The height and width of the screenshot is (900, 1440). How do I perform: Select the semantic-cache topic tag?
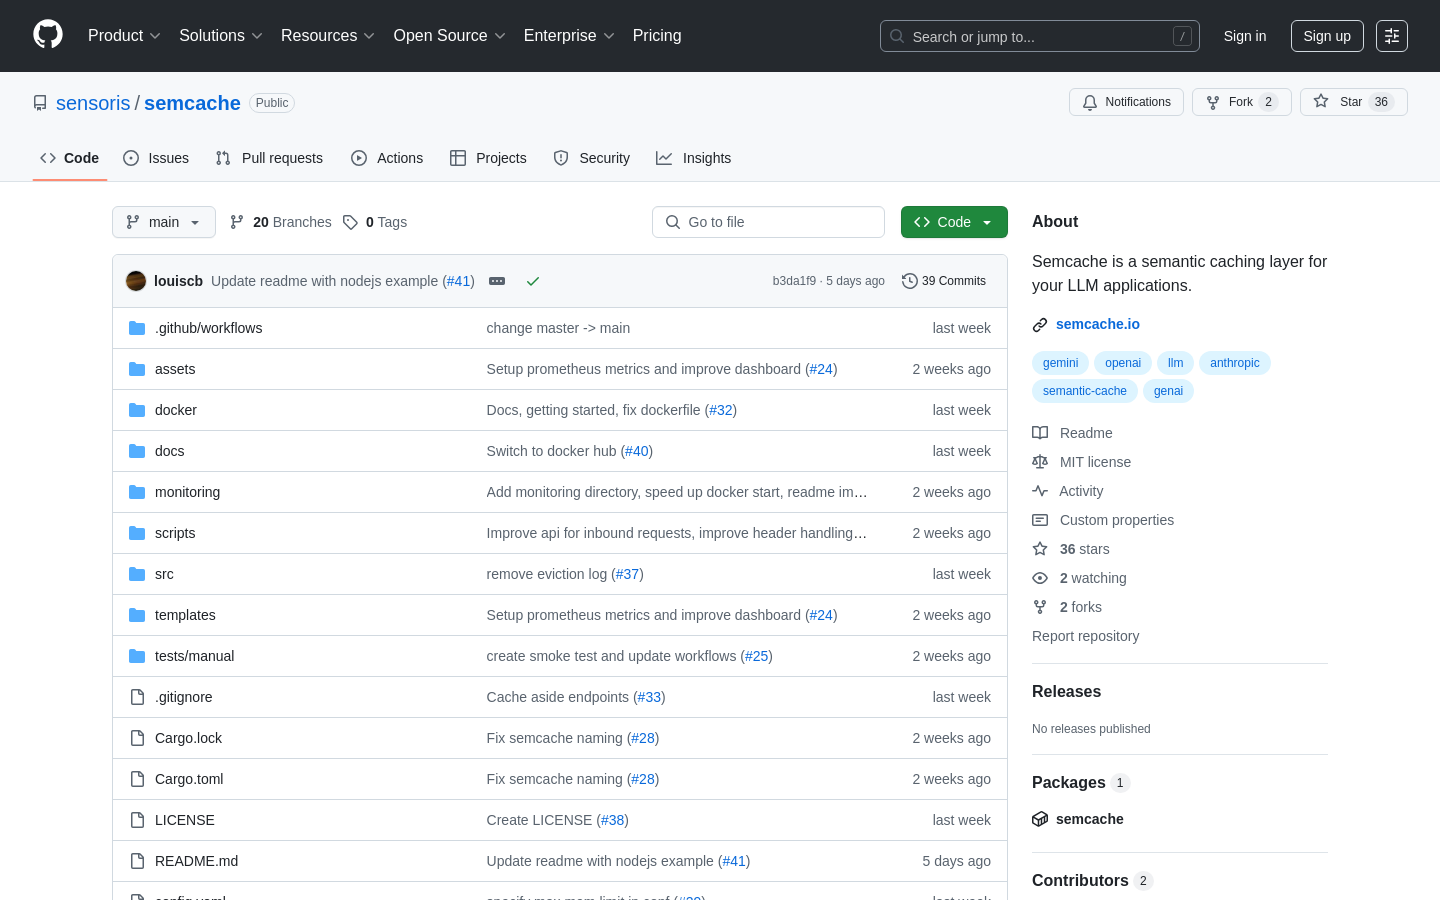click(x=1084, y=391)
